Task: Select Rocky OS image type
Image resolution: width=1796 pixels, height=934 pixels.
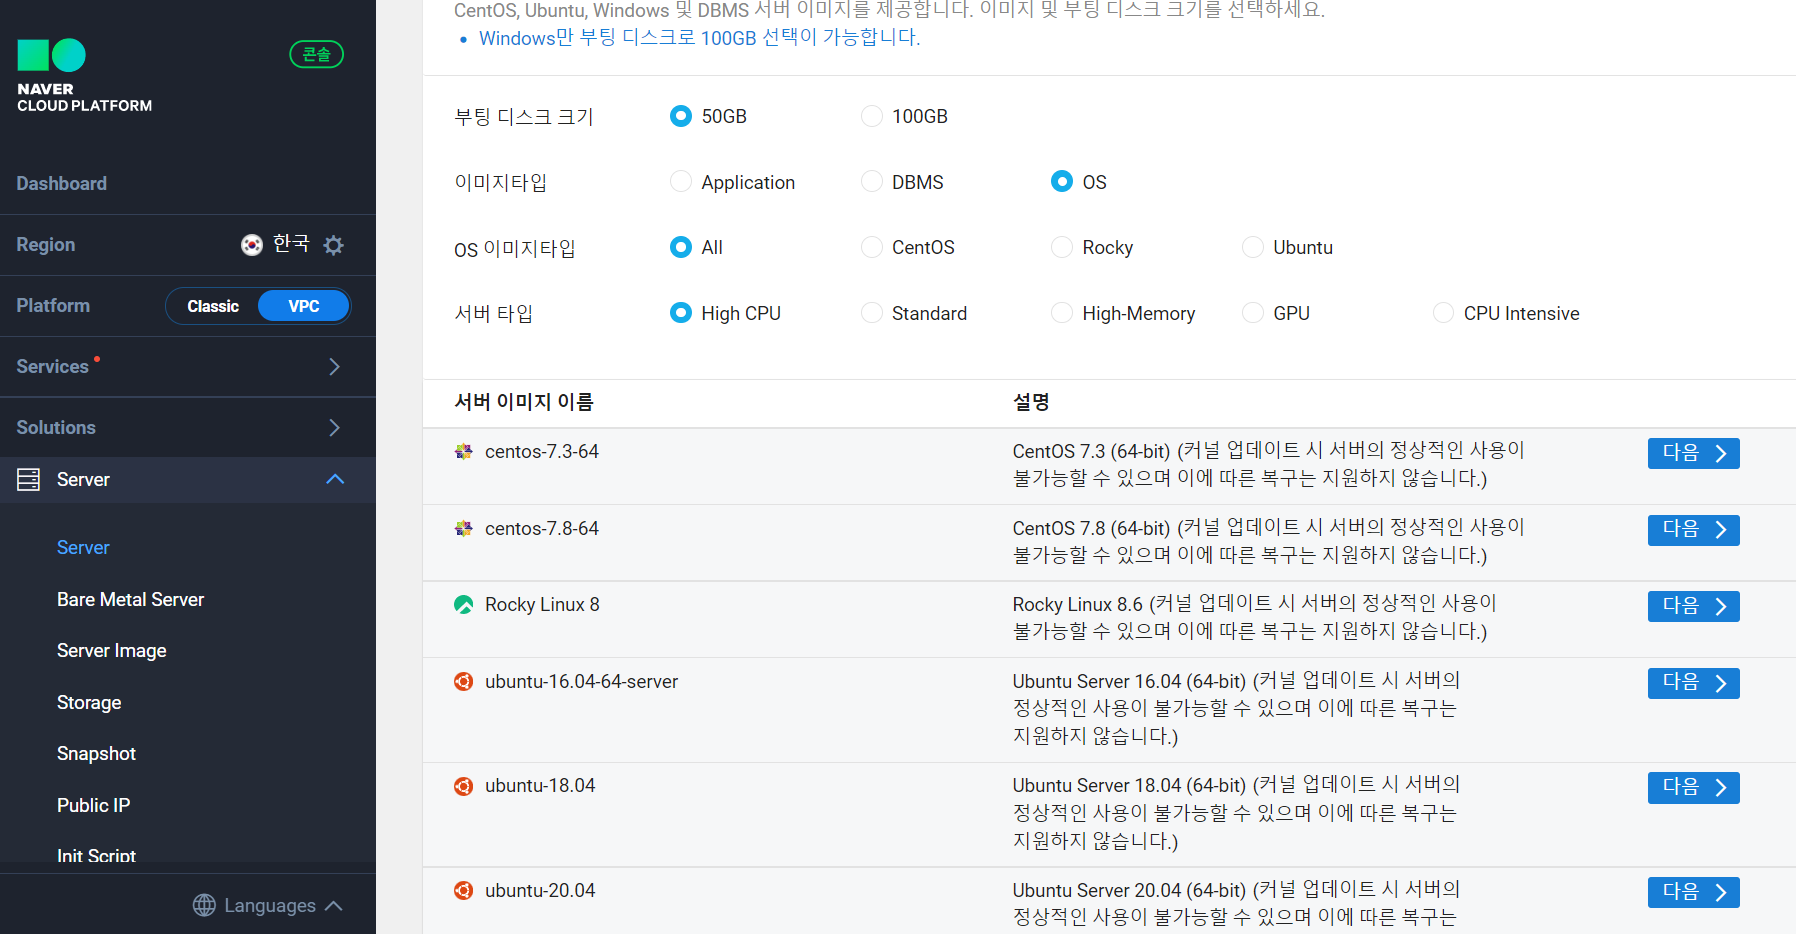Action: (x=1062, y=247)
